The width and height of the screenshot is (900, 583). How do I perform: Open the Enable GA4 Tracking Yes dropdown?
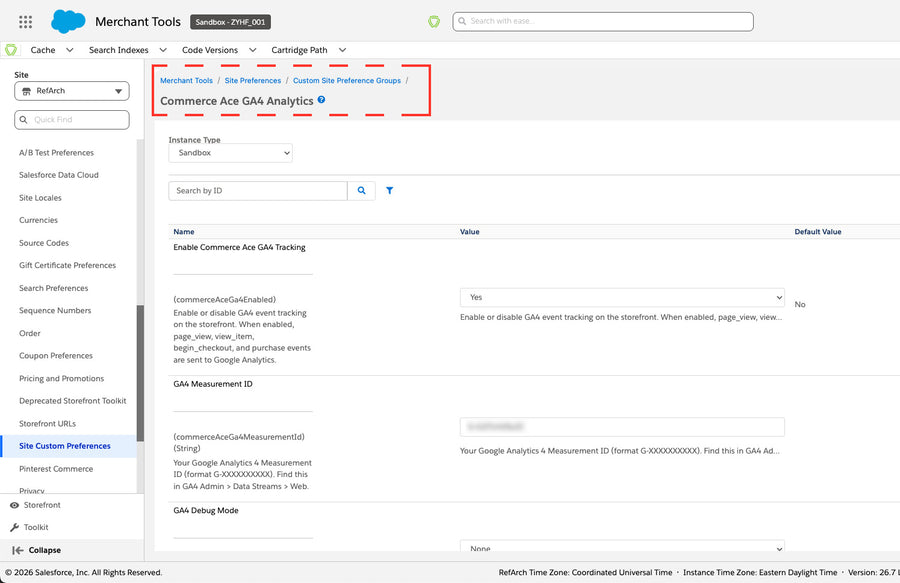coord(622,297)
